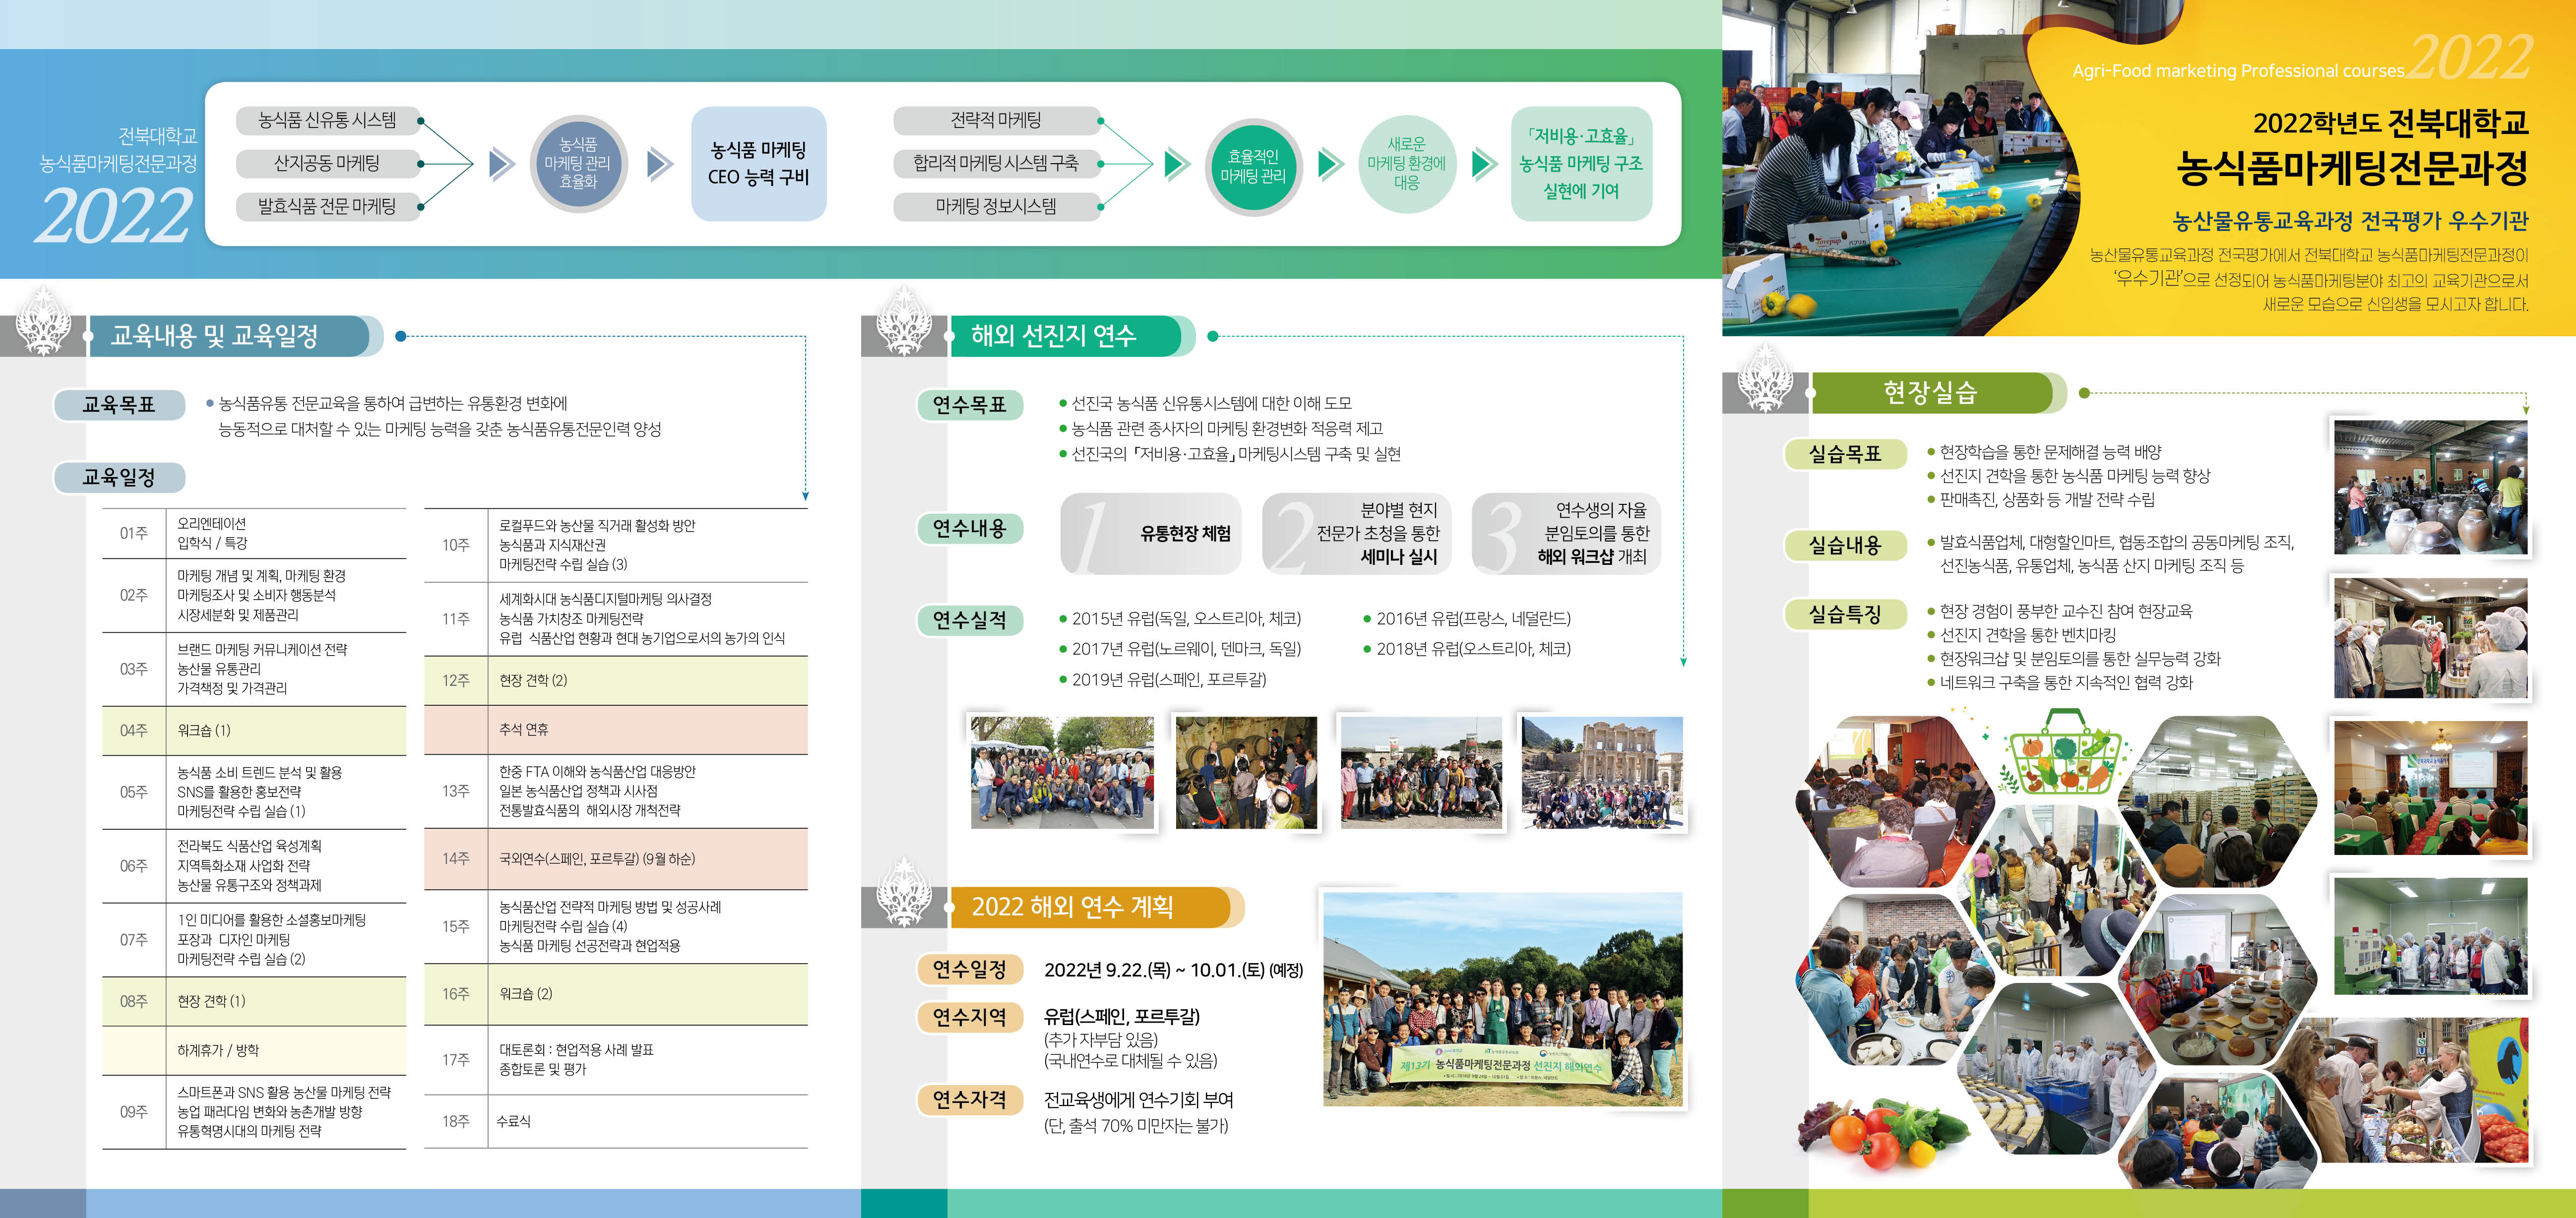Open the fermentation jars photo
The height and width of the screenshot is (1218, 2576).
pos(2430,487)
